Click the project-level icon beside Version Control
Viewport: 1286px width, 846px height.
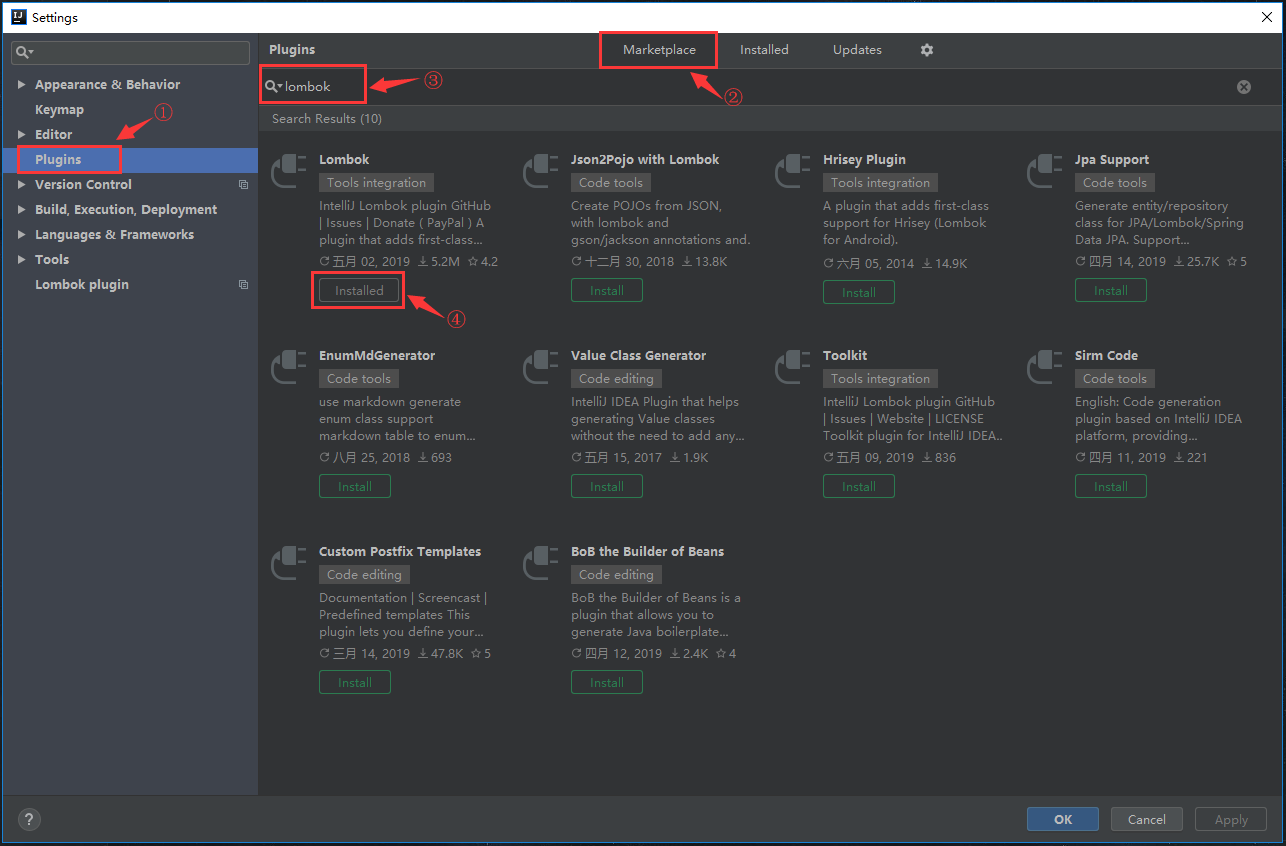pos(243,185)
